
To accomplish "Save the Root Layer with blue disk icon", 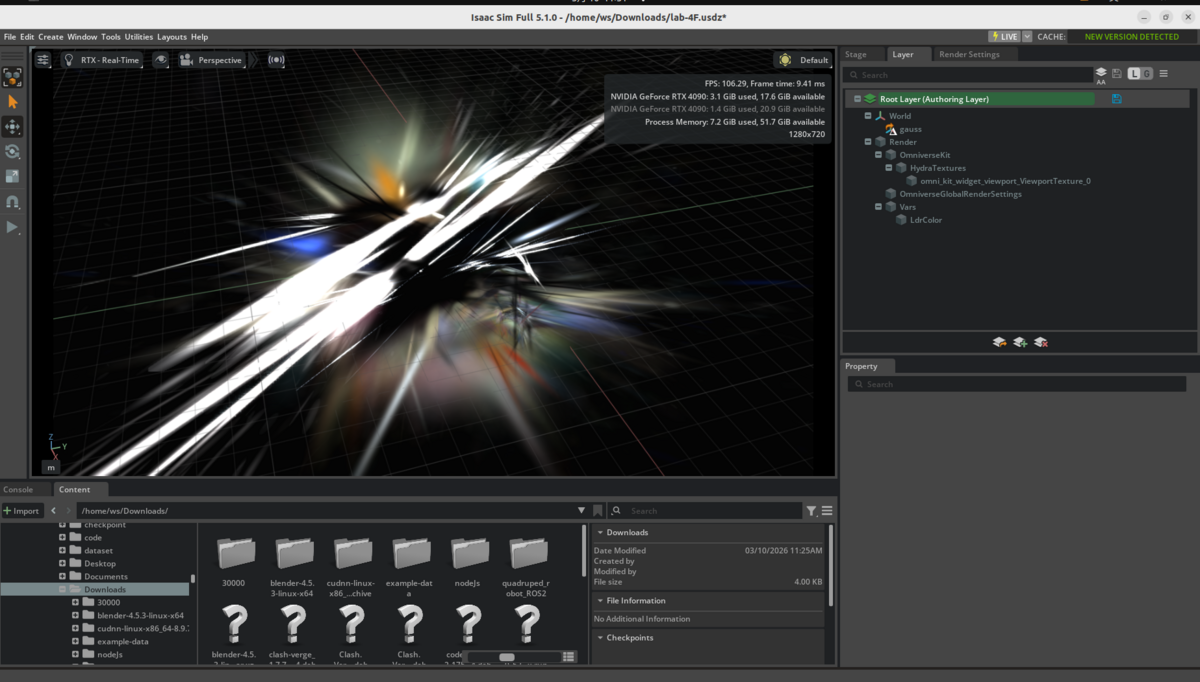I will point(1116,99).
